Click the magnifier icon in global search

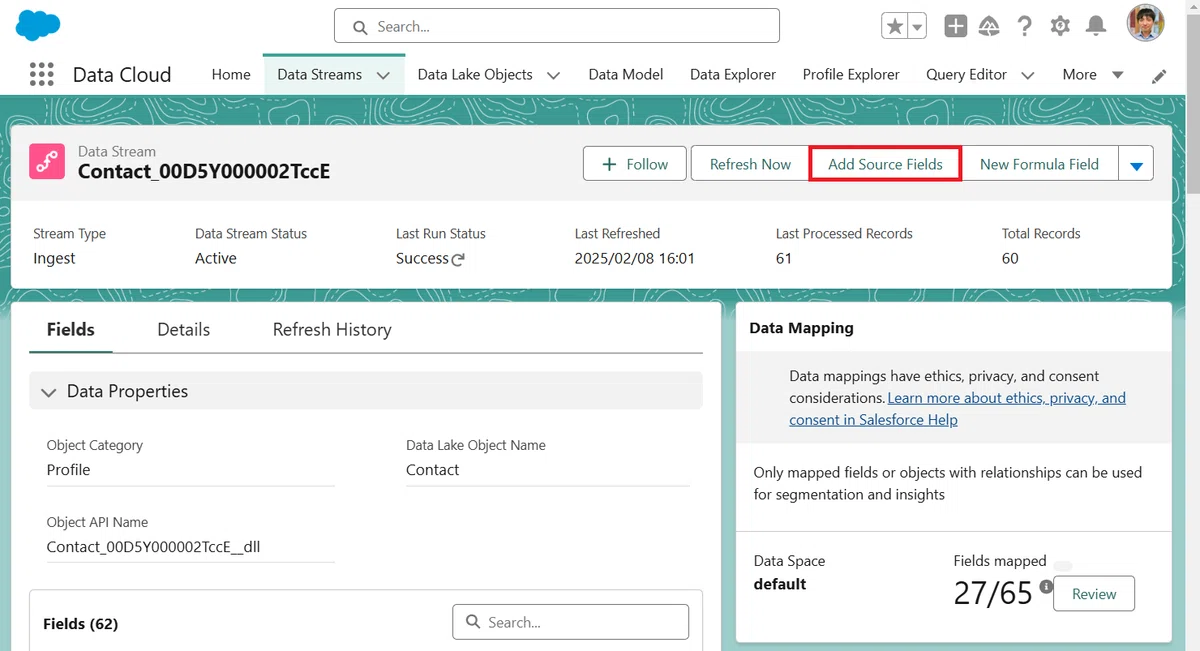358,27
